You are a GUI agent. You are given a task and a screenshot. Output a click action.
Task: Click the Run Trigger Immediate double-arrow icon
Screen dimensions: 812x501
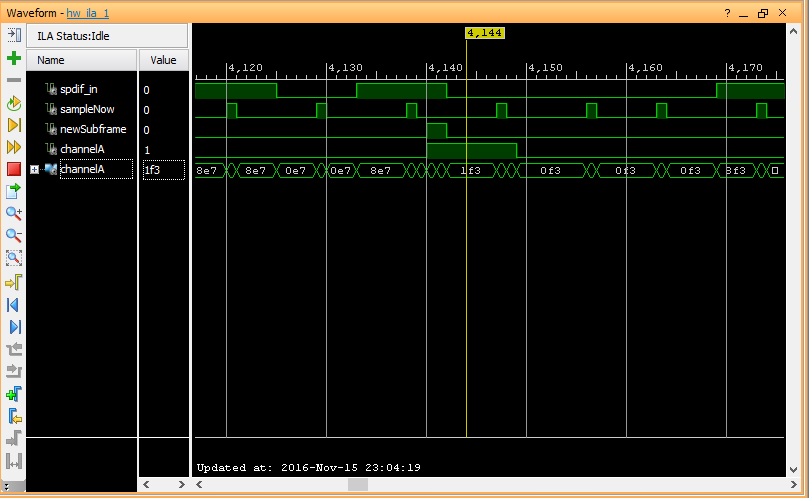coord(14,147)
